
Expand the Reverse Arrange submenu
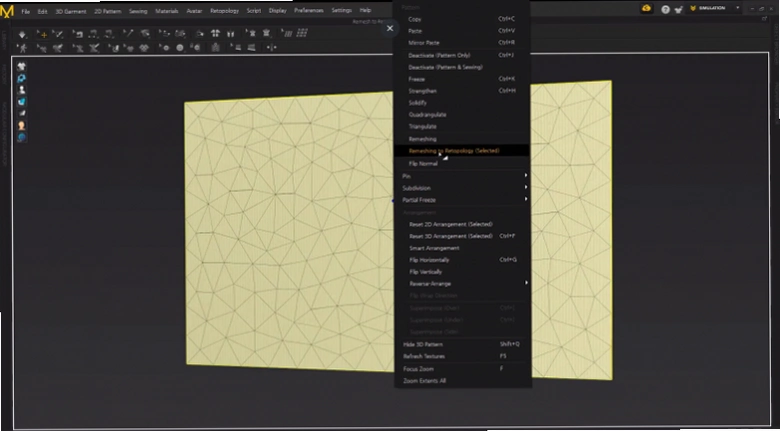tap(463, 284)
